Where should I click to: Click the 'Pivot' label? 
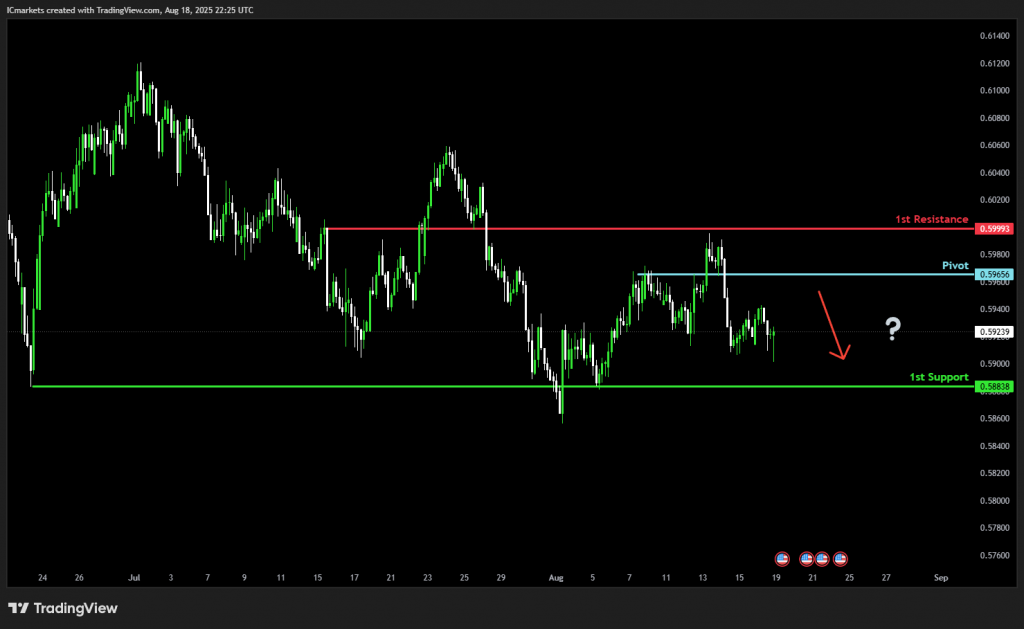click(x=955, y=265)
